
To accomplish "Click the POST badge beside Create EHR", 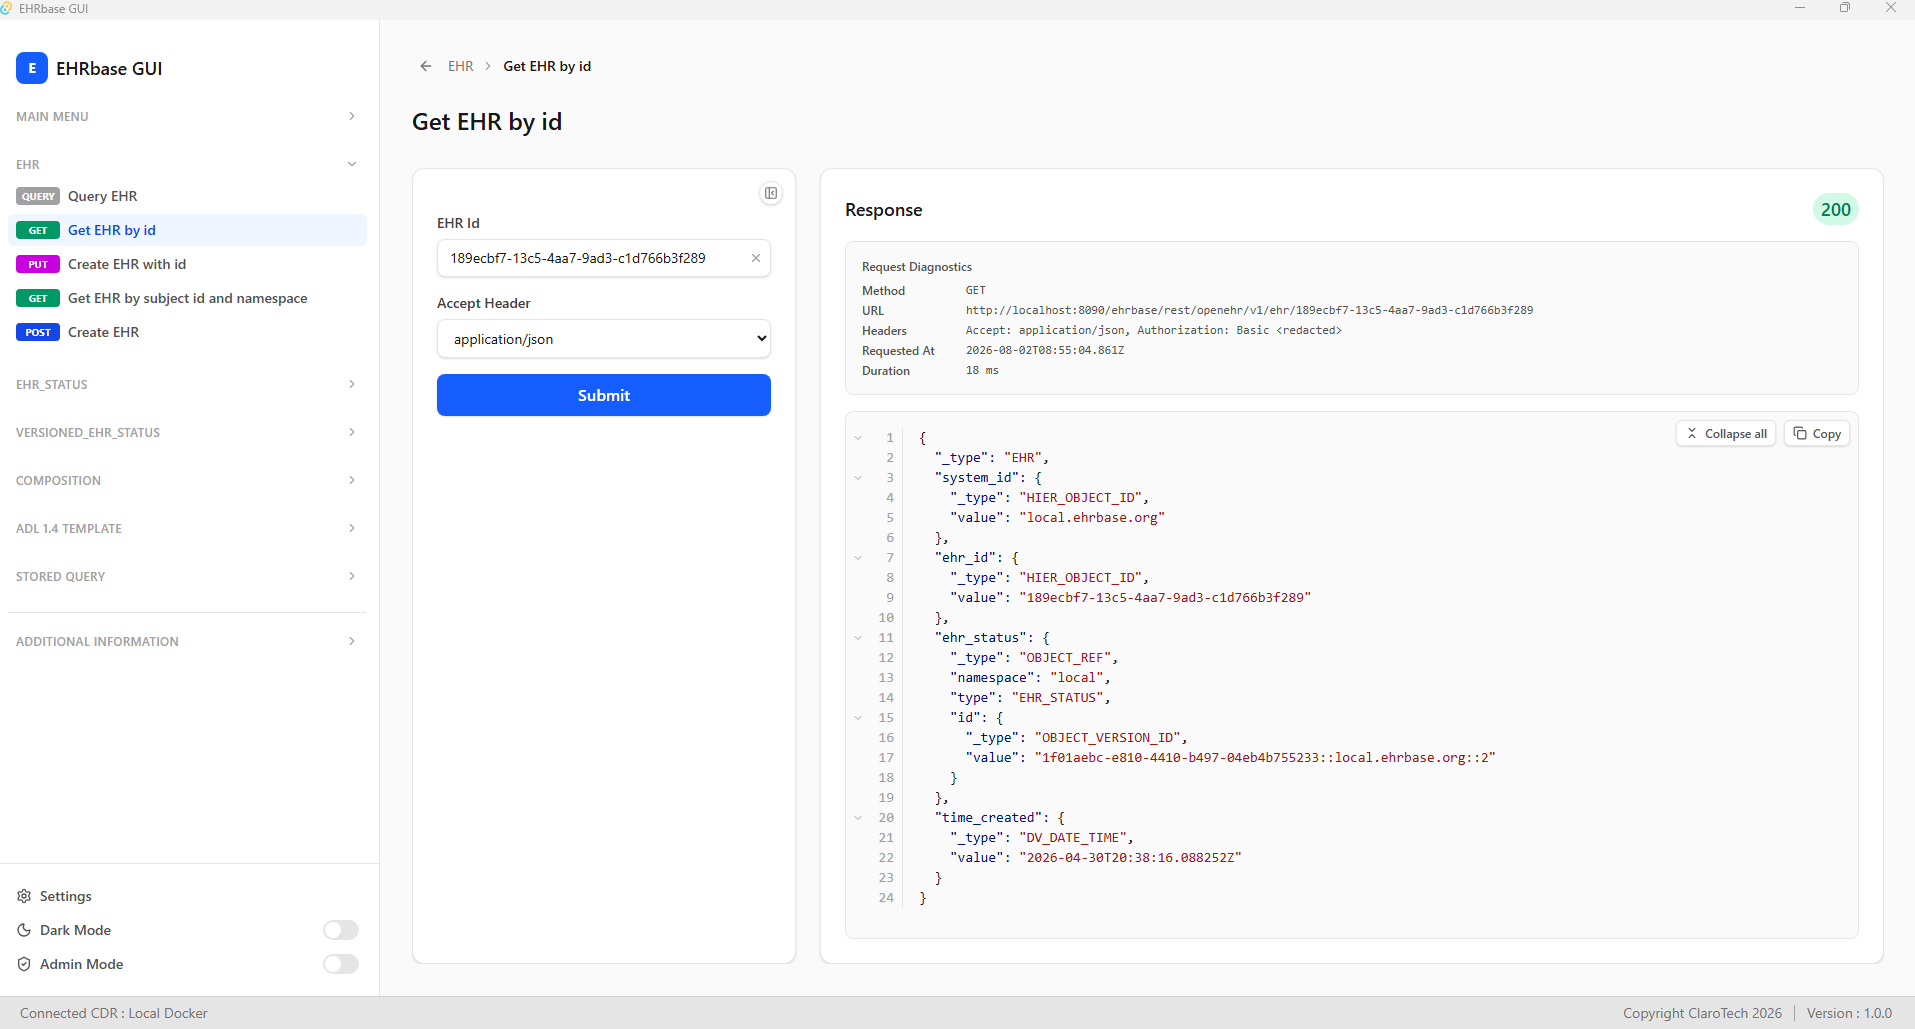I will (38, 332).
